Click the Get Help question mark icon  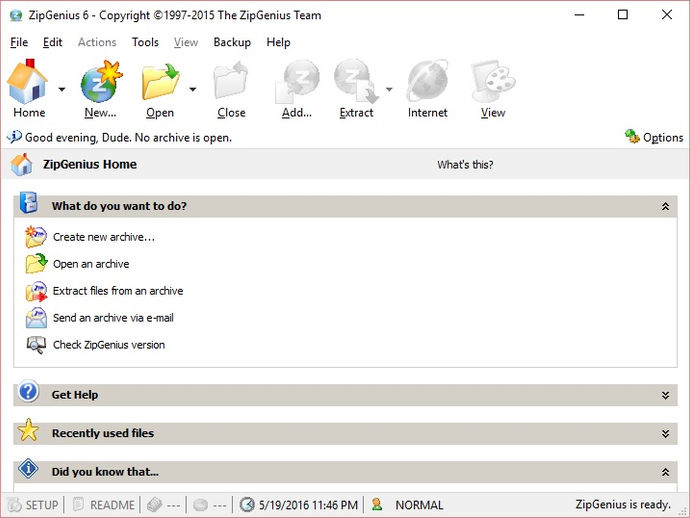click(x=29, y=391)
